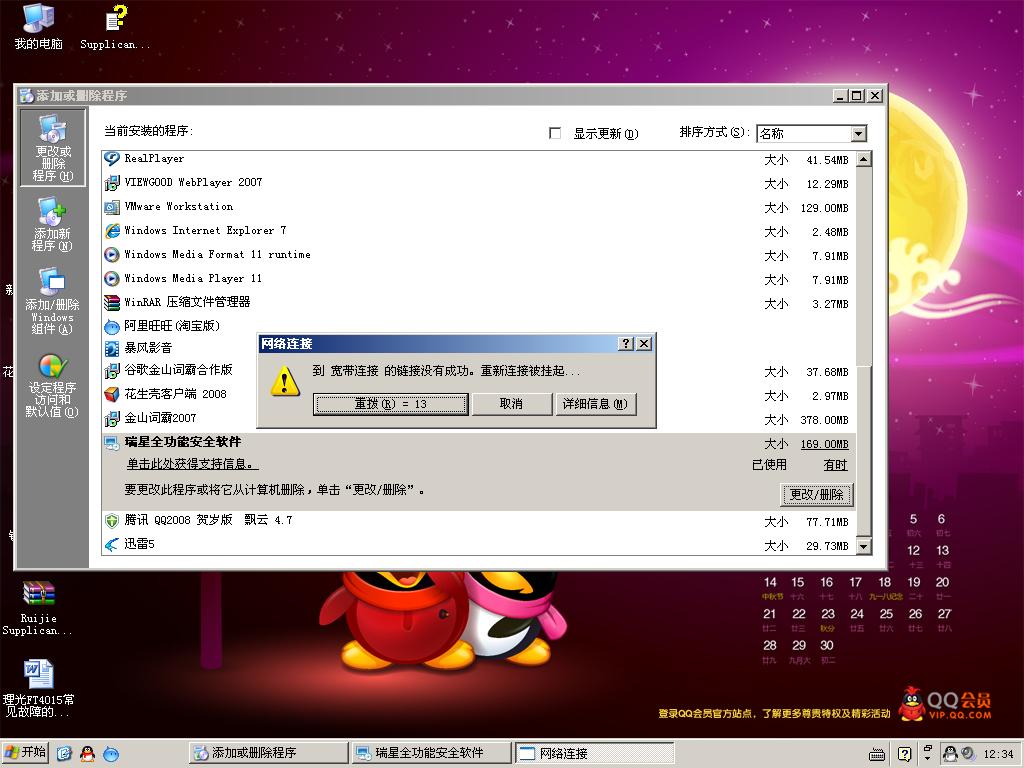Click the Windows Media Format 11 runtime icon
The height and width of the screenshot is (768, 1024).
112,255
